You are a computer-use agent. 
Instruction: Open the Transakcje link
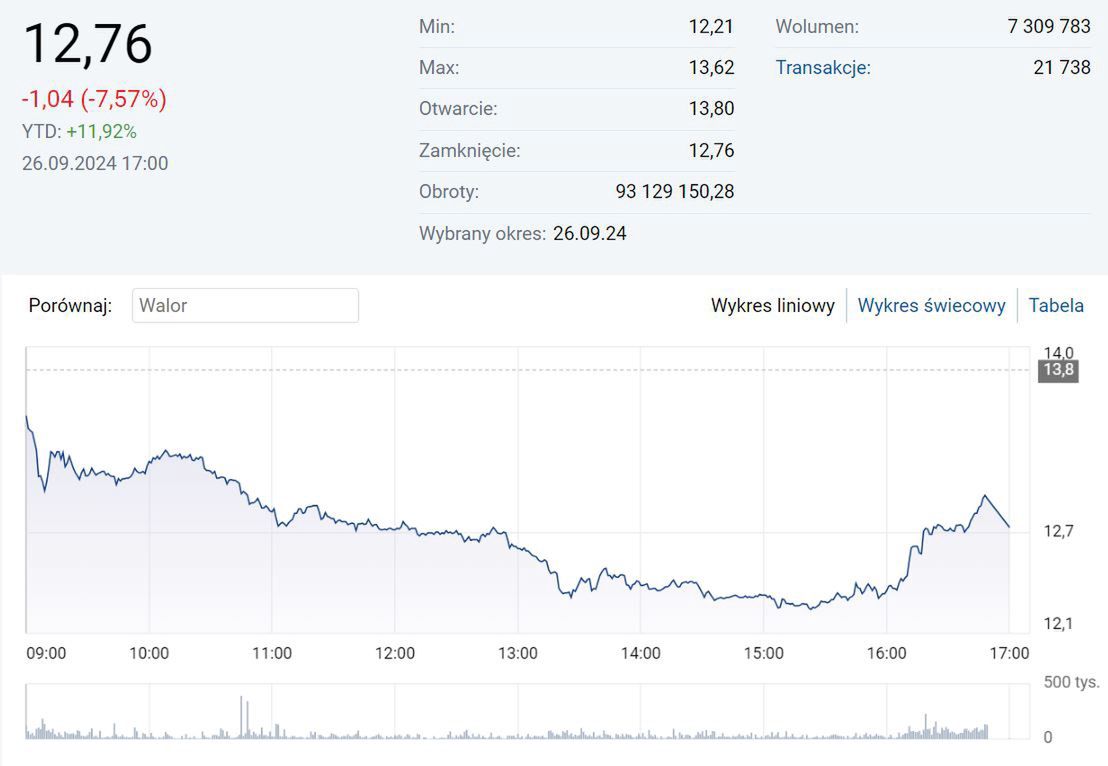click(823, 68)
